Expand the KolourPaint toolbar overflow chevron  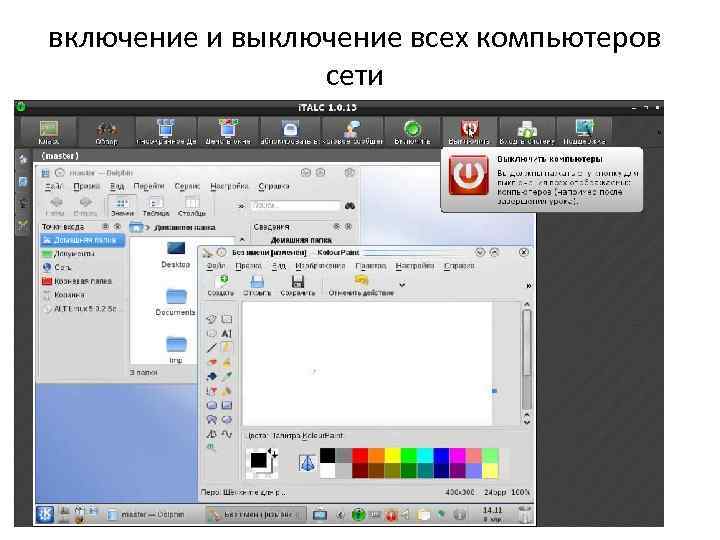point(529,285)
